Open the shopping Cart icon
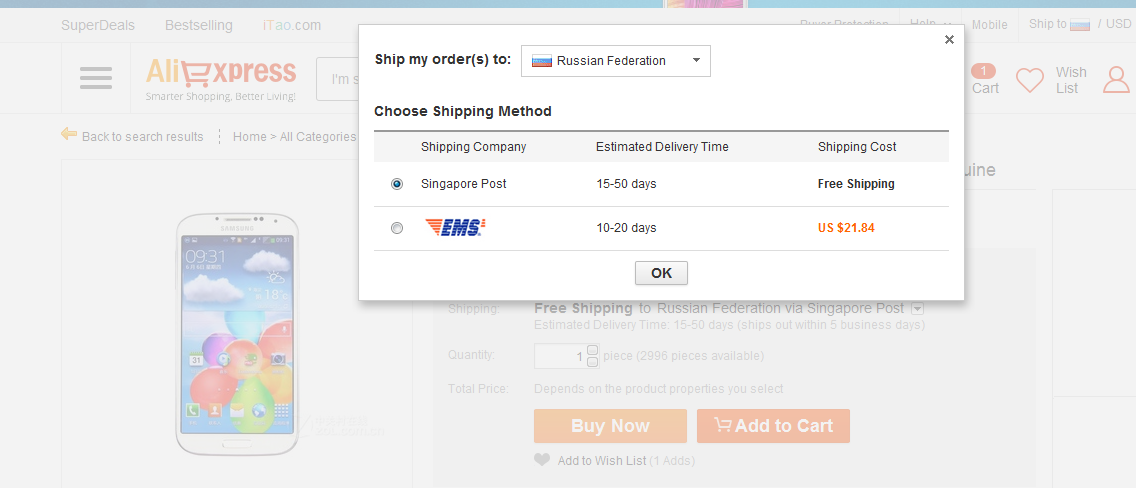 pyautogui.click(x=985, y=80)
